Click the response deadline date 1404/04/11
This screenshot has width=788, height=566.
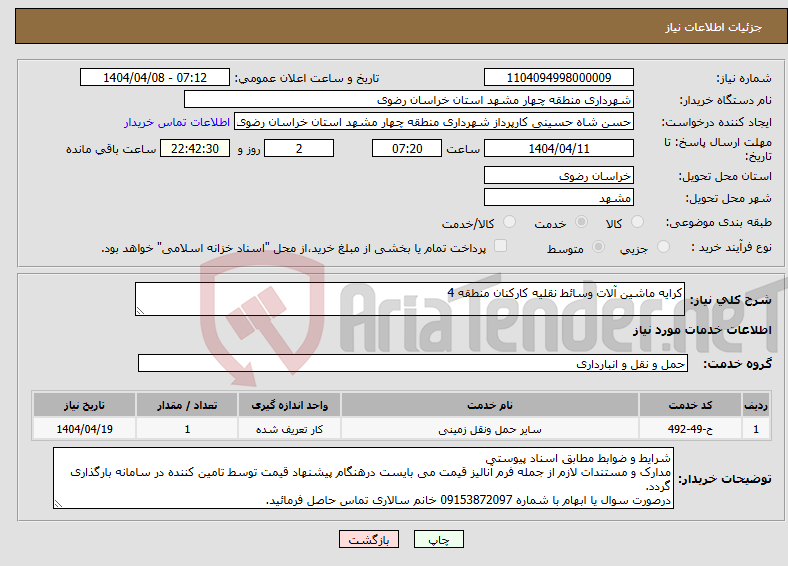tap(558, 148)
